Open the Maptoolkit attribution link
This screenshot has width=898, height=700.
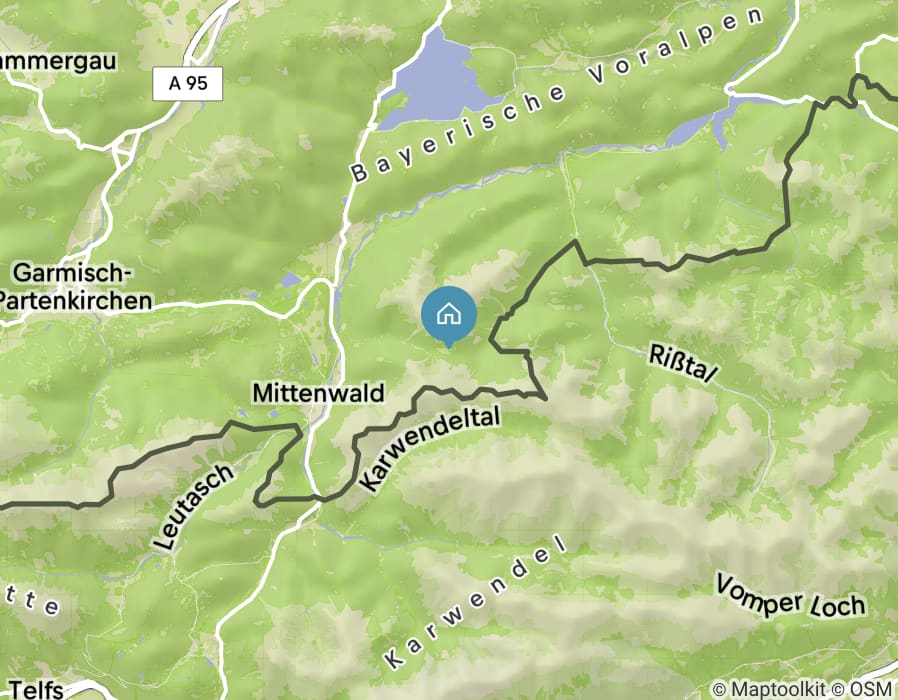[769, 688]
